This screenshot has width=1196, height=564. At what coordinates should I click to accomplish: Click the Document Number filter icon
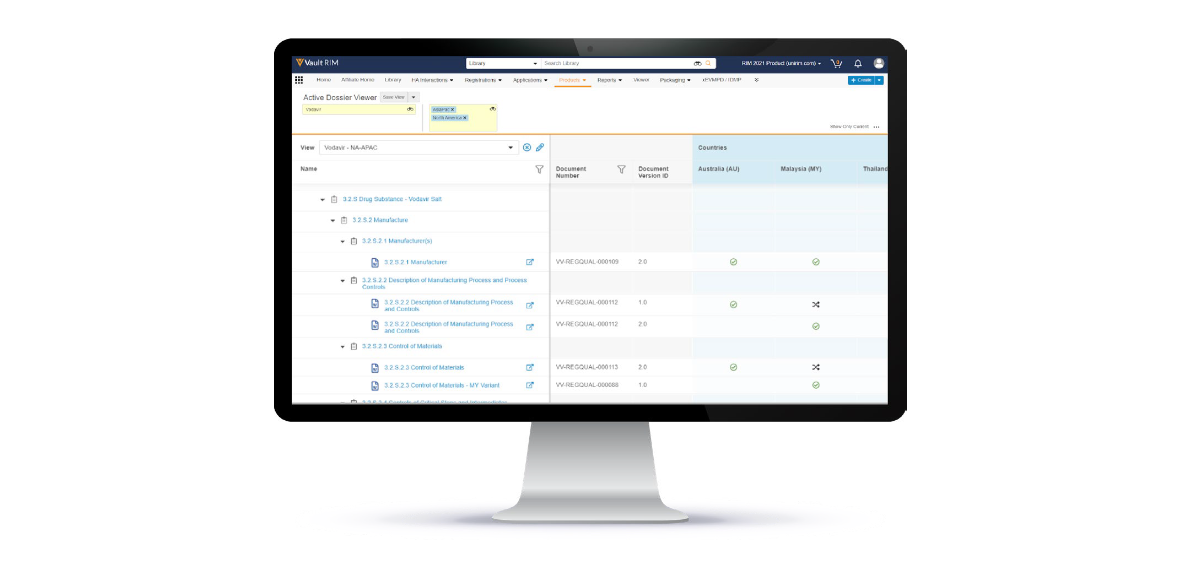click(621, 169)
